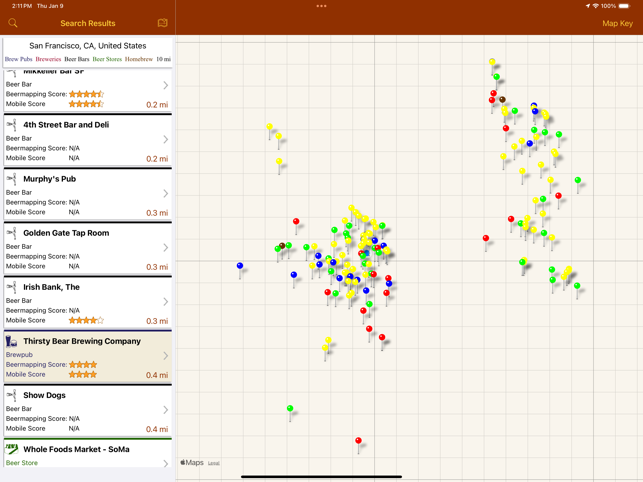This screenshot has width=643, height=482.
Task: Tap the Show Dogs beer bar icon
Action: (12, 395)
